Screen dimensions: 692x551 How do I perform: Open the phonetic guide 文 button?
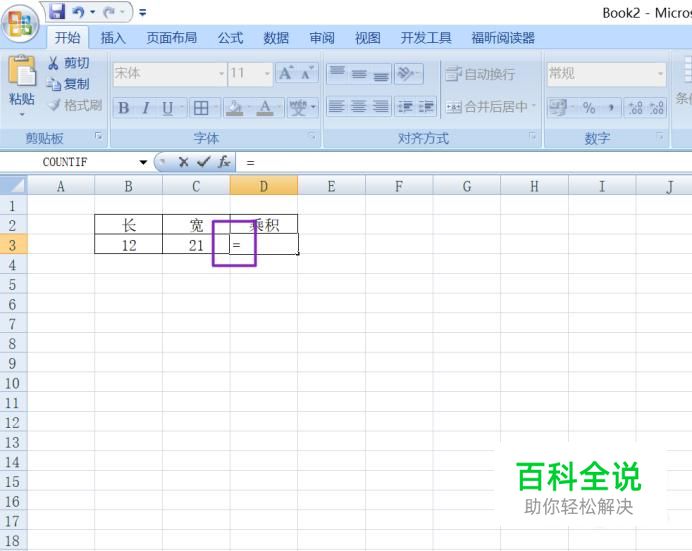coord(298,108)
